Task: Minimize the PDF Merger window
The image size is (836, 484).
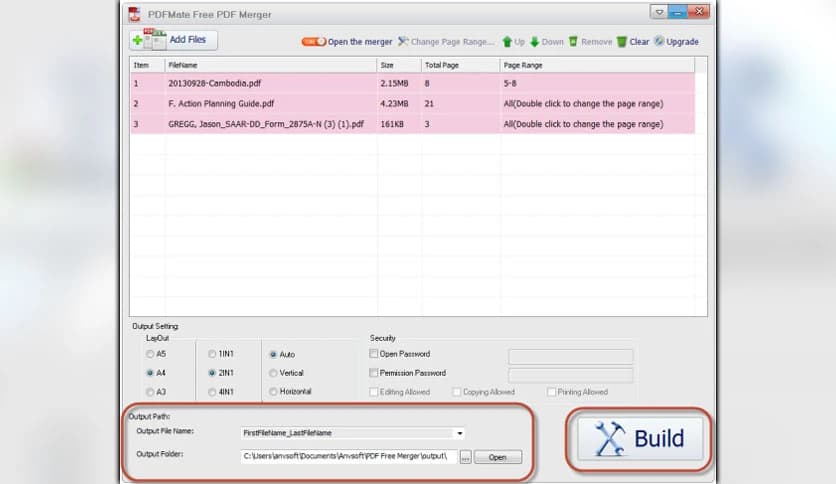Action: pyautogui.click(x=677, y=12)
